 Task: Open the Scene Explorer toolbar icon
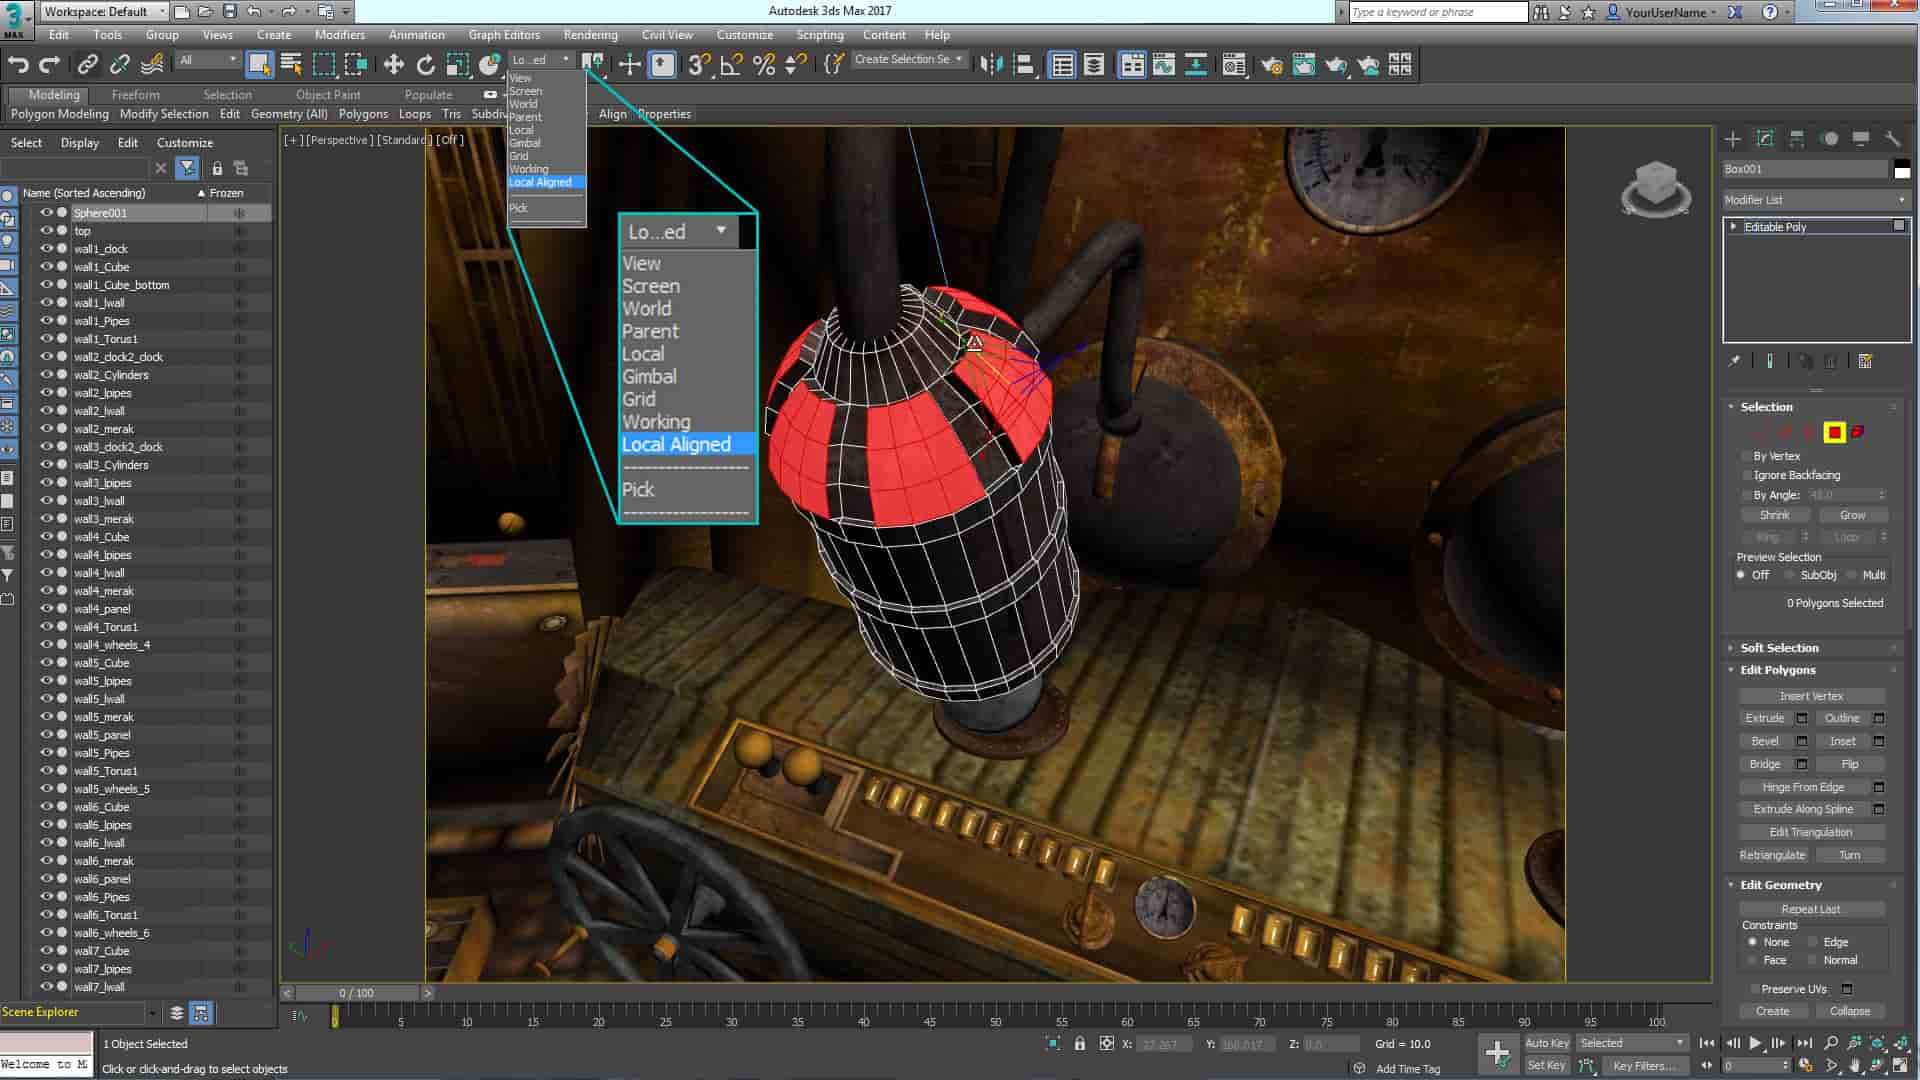1062,64
